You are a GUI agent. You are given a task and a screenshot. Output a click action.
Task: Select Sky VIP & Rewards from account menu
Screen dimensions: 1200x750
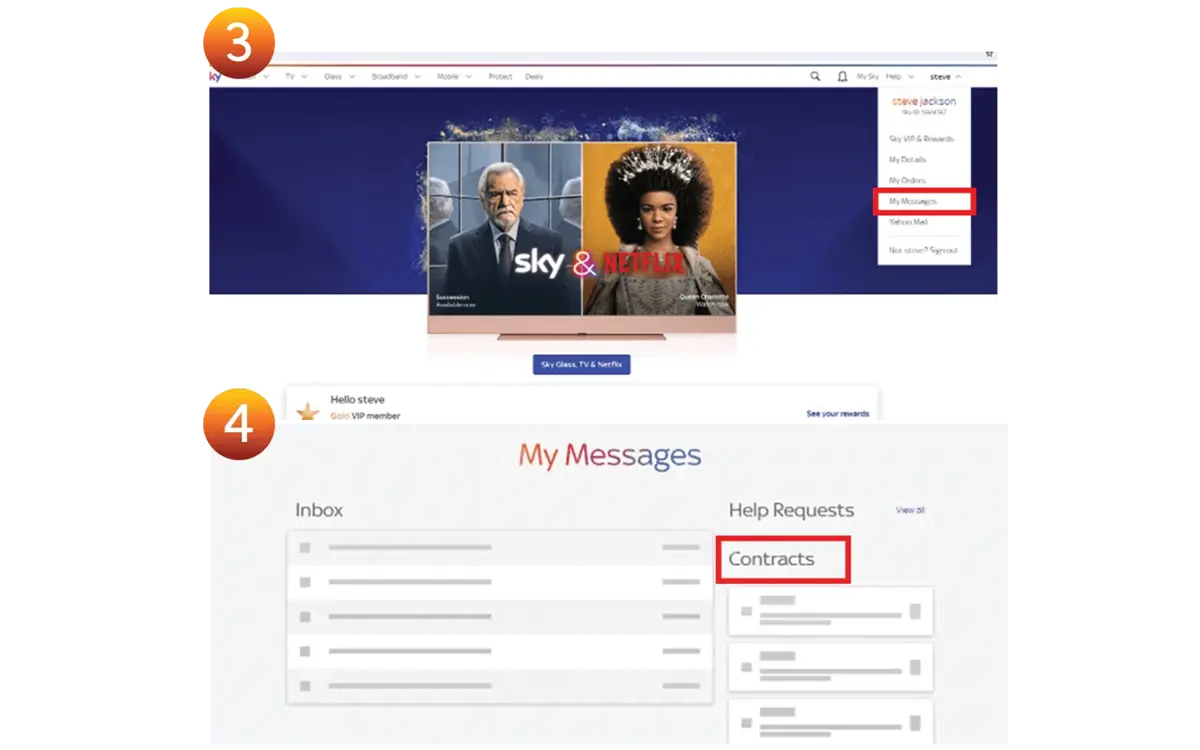coord(921,139)
